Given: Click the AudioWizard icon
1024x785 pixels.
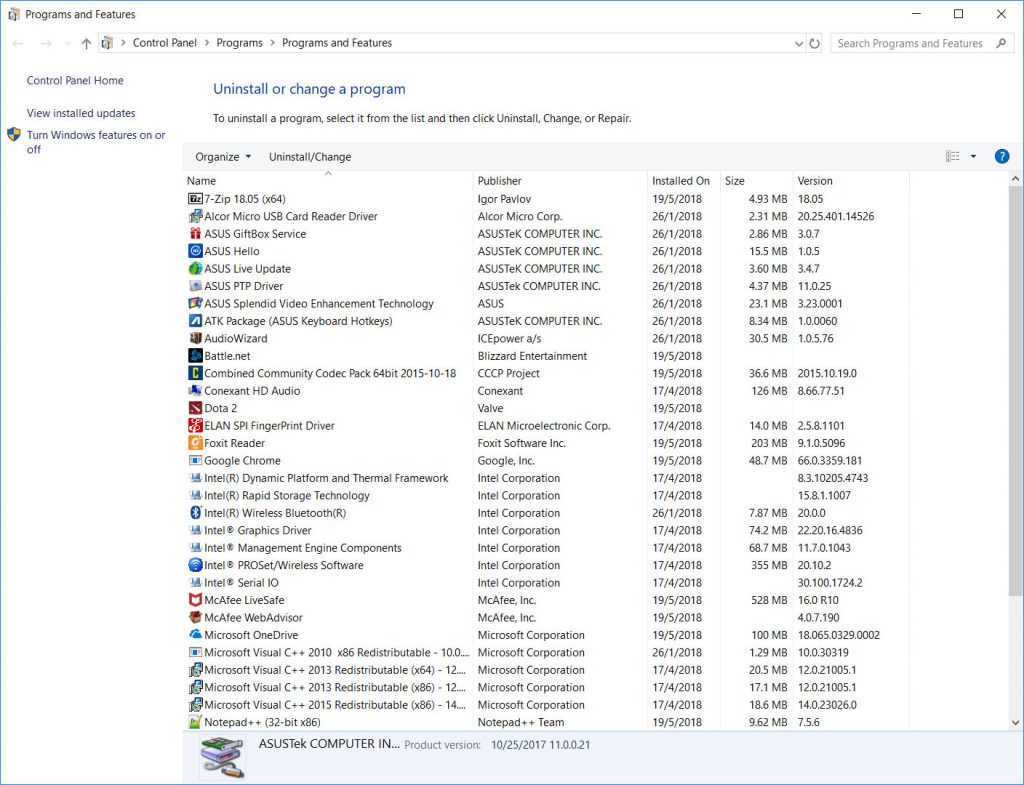Looking at the screenshot, I should 195,338.
